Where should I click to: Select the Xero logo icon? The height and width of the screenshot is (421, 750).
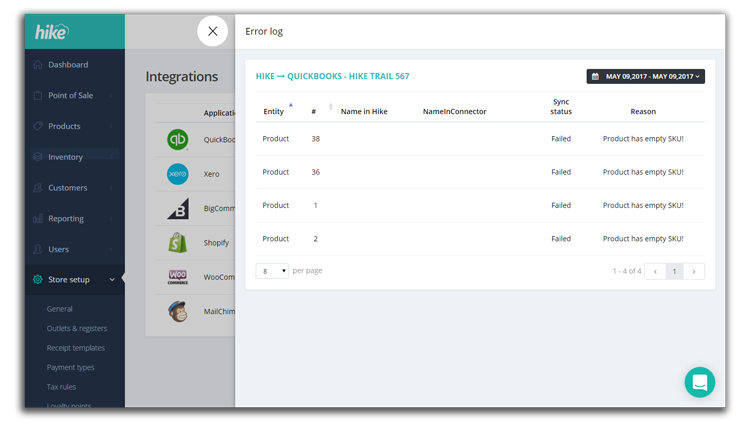tap(177, 174)
